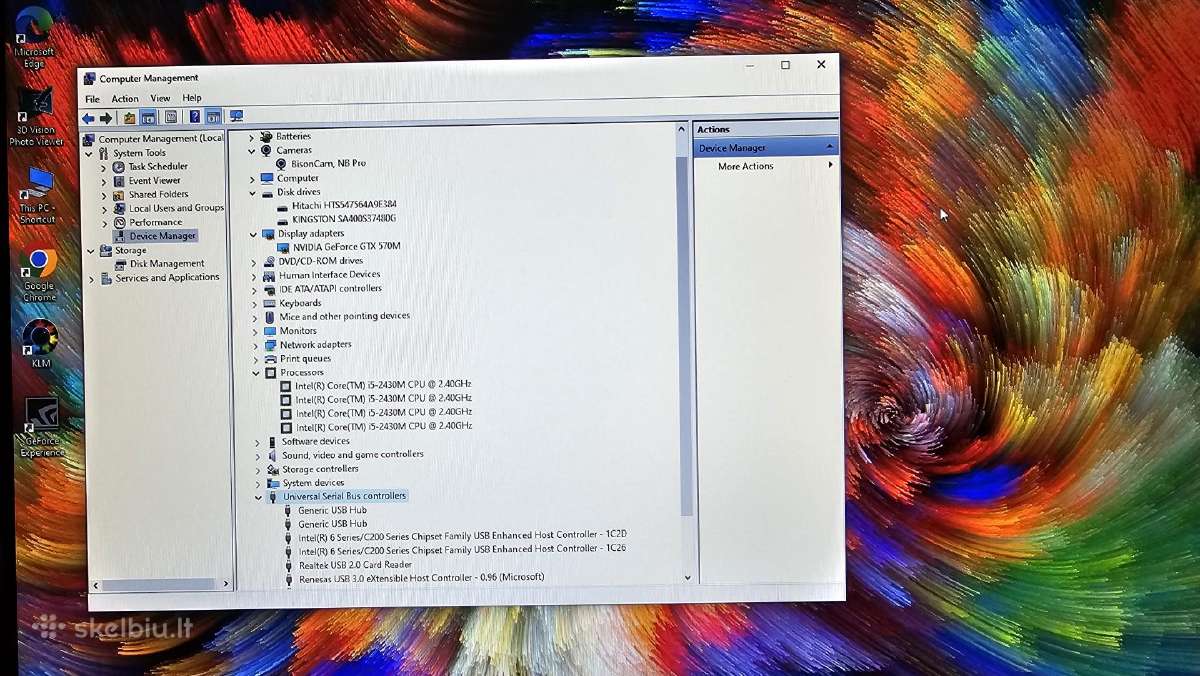Click the BisonCam webcam device icon
Screen dimensions: 1200x676
281,163
